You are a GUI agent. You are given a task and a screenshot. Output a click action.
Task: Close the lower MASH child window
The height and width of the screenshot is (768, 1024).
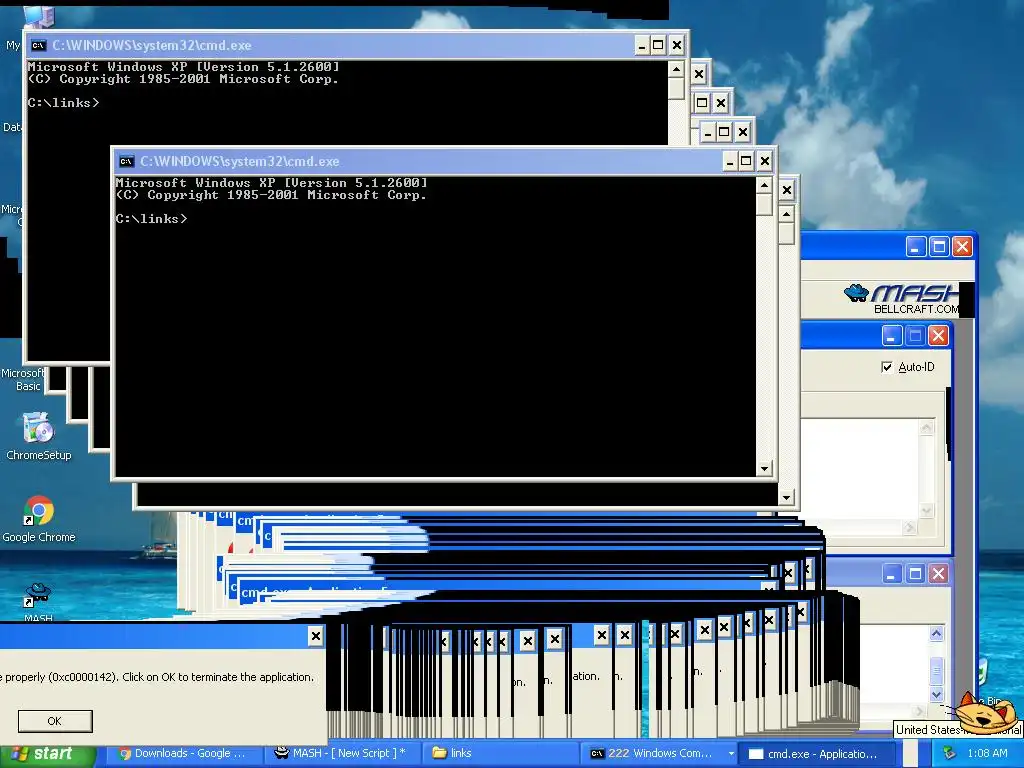[x=938, y=574]
